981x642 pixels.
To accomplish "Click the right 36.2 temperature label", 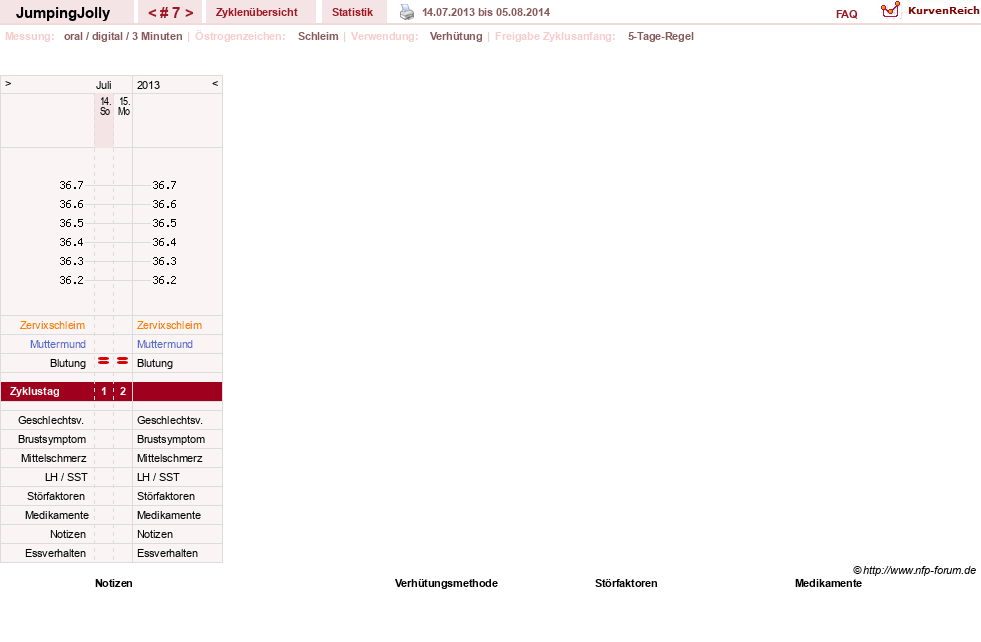I will pos(165,280).
